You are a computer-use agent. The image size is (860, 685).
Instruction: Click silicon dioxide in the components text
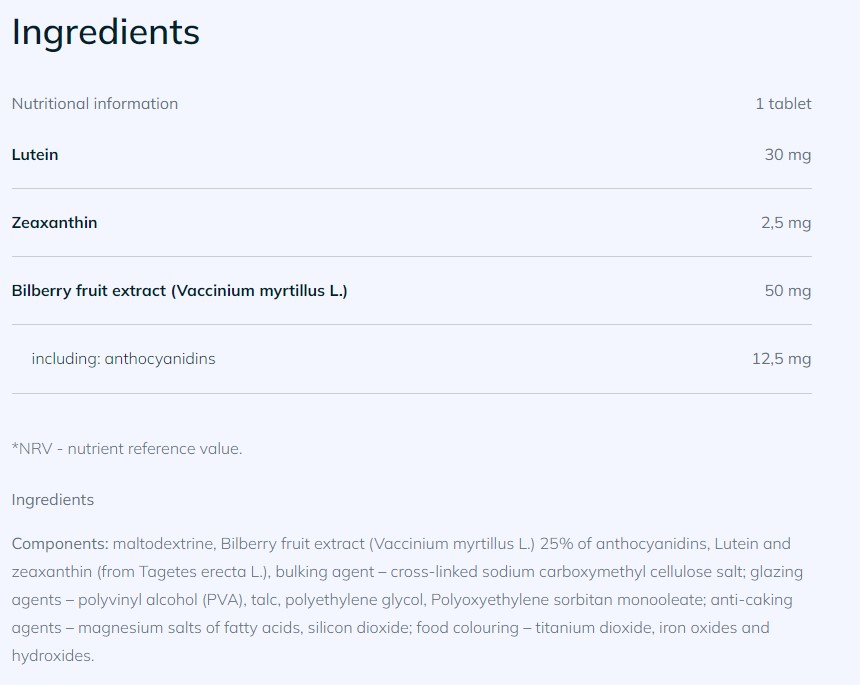pos(357,628)
